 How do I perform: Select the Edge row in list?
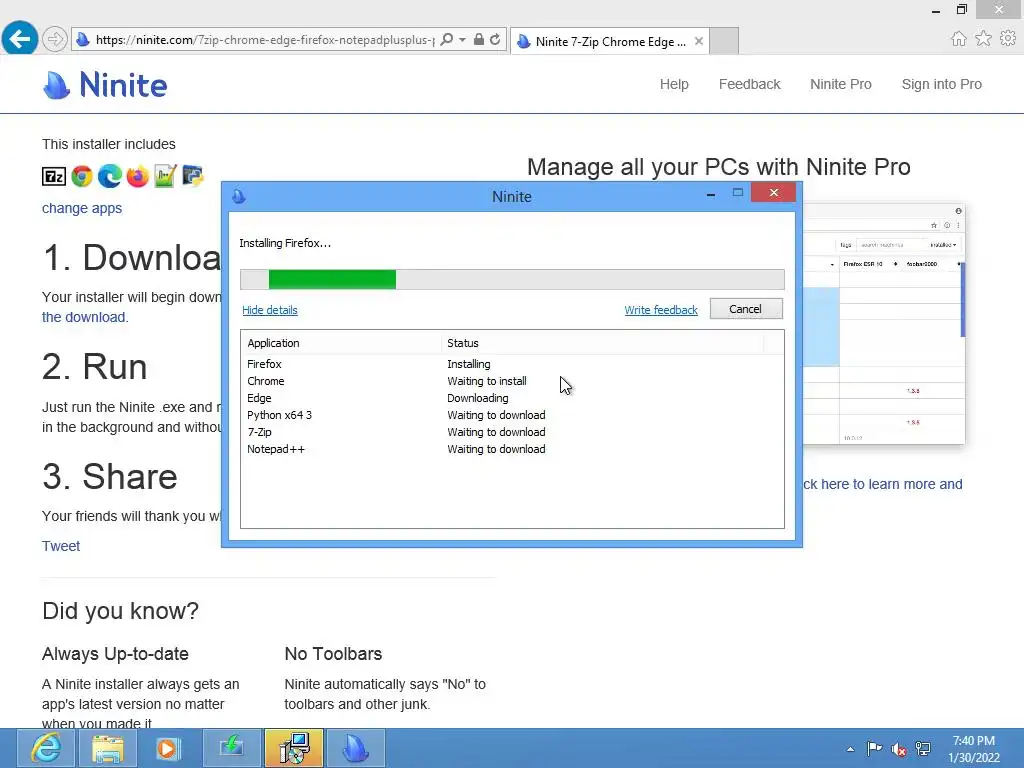512,398
